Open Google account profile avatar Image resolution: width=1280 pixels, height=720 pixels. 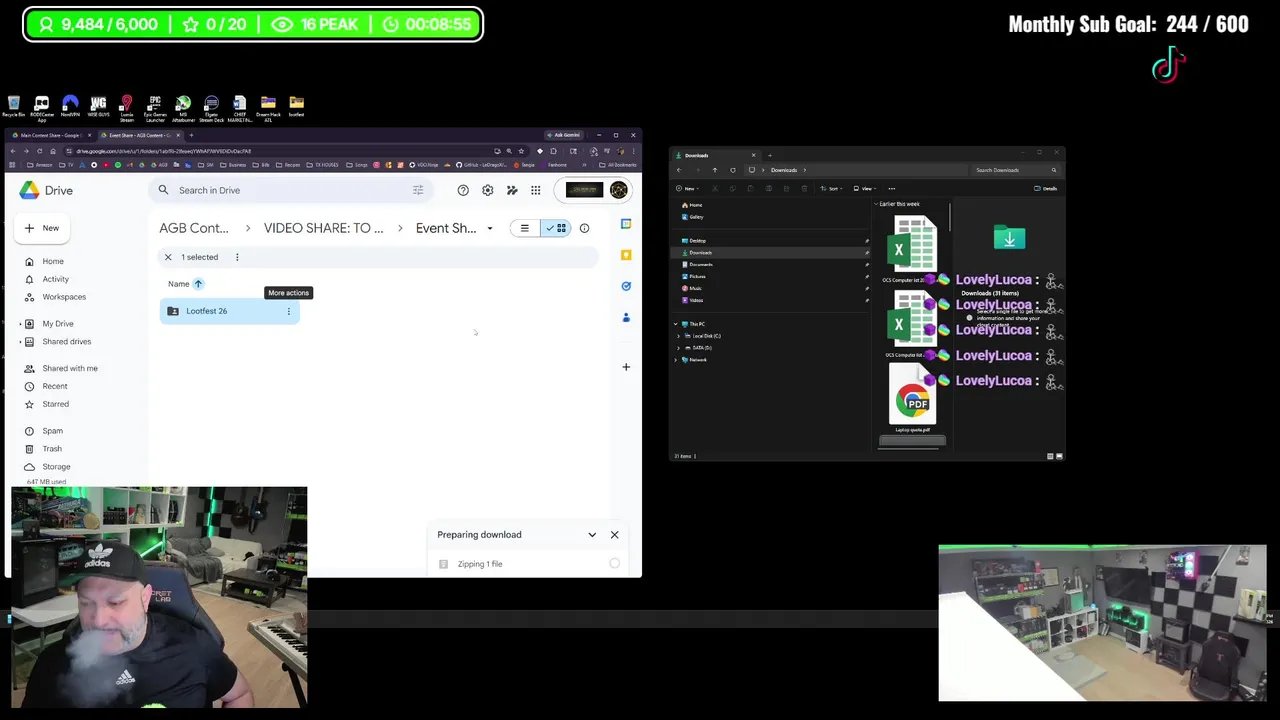pyautogui.click(x=619, y=190)
